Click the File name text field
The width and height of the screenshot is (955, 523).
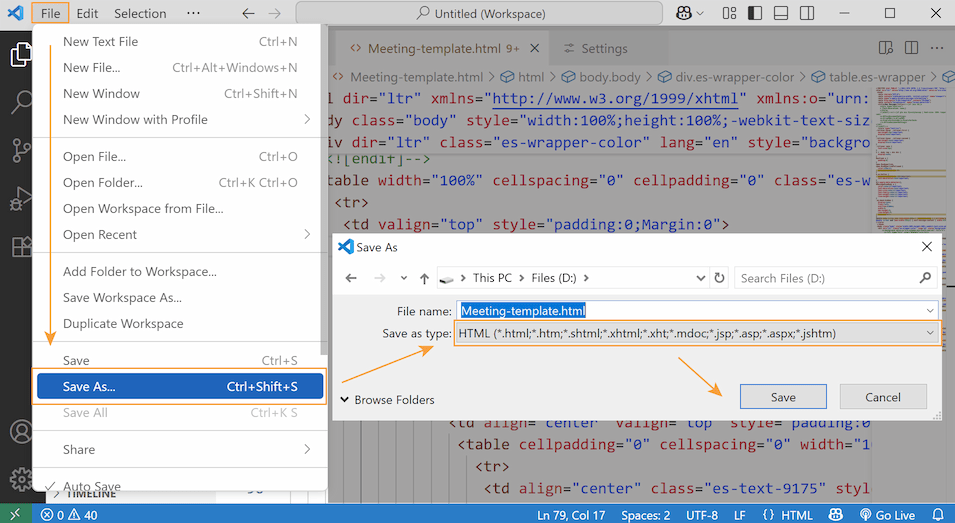pos(691,311)
